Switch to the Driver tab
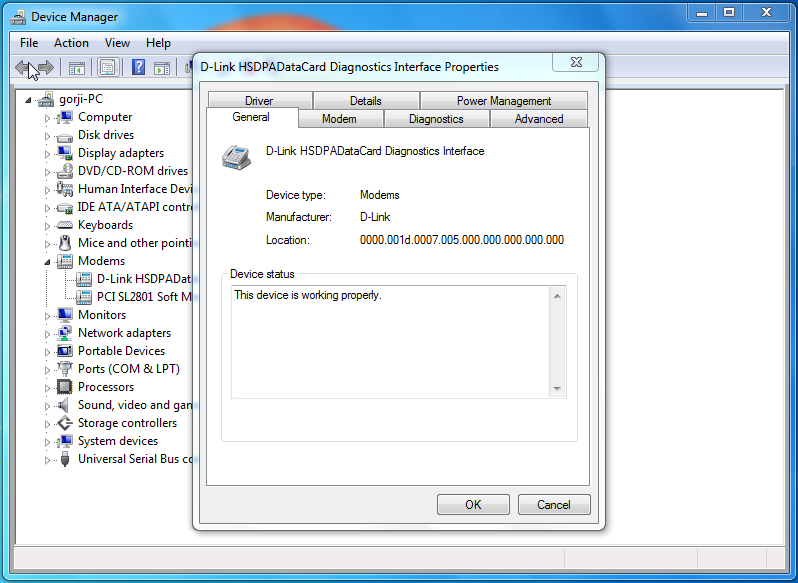The image size is (798, 583). (x=260, y=100)
